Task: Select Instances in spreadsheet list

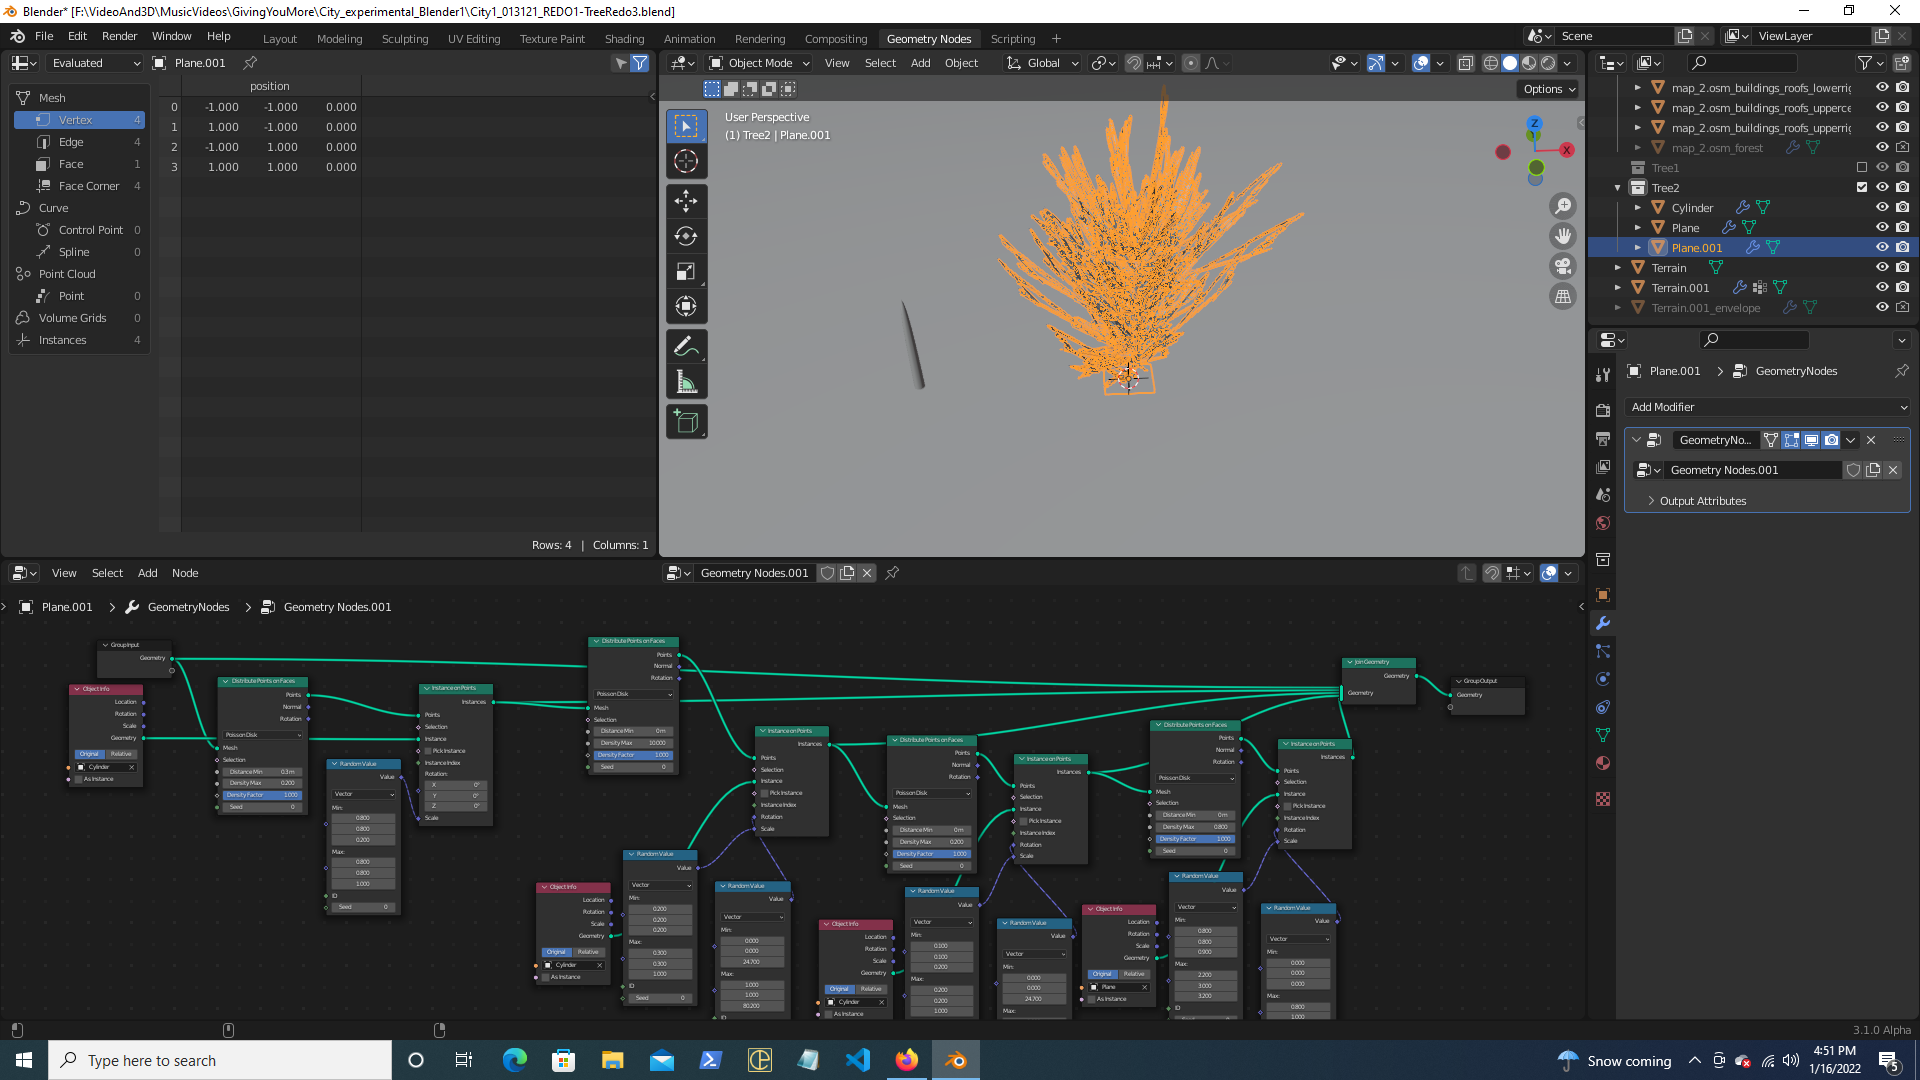Action: [x=80, y=340]
